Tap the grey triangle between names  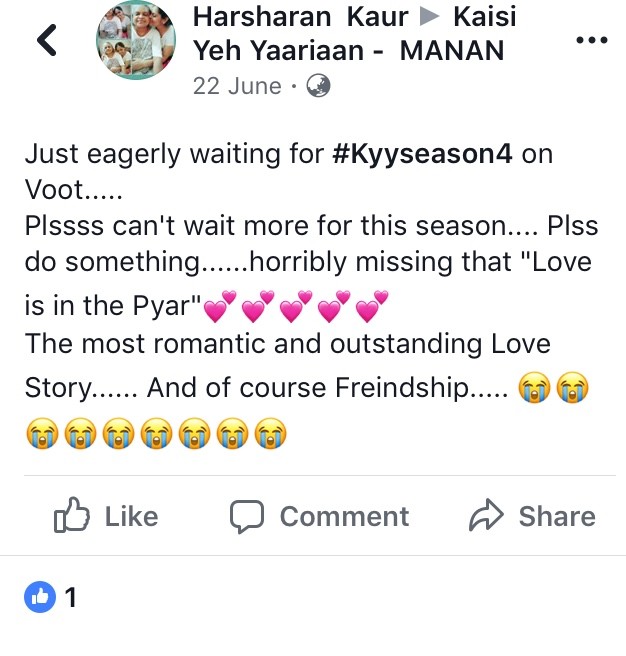coord(430,17)
